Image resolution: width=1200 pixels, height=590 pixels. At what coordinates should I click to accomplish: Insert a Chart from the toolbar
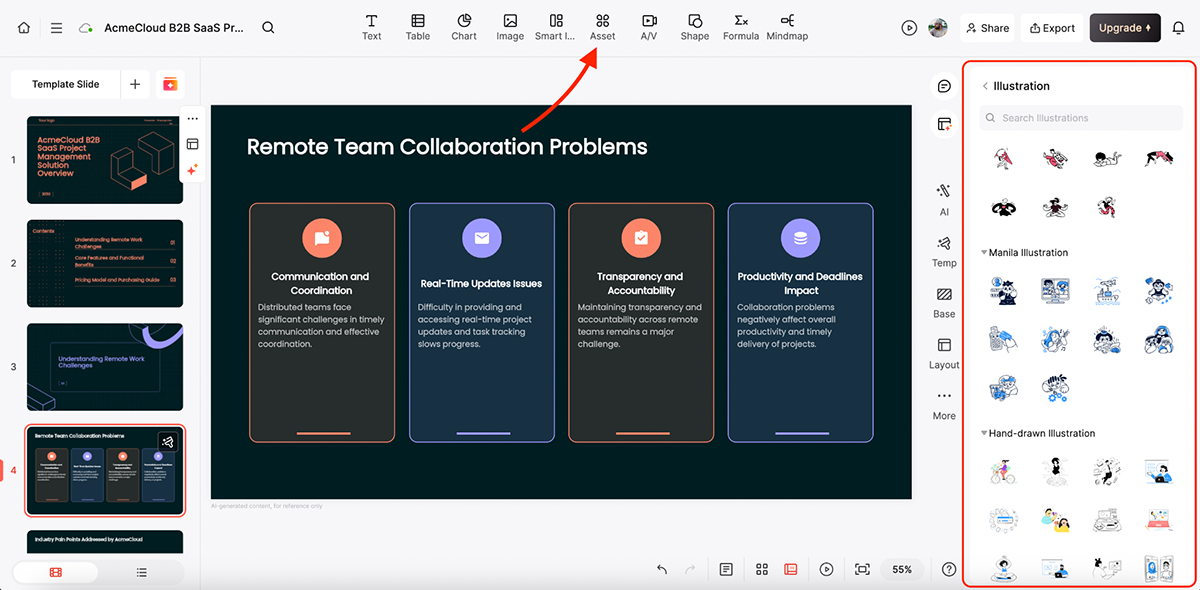coord(464,27)
